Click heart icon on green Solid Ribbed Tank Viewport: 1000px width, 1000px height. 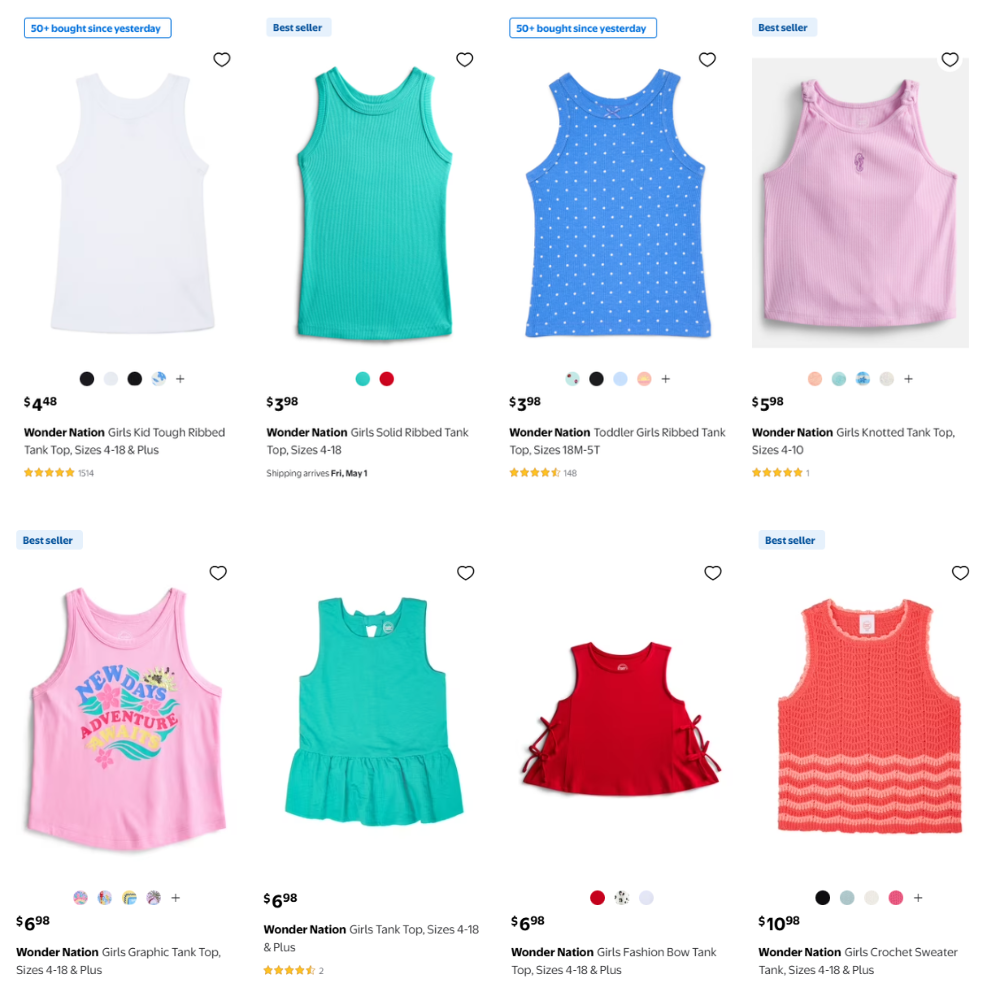(465, 60)
